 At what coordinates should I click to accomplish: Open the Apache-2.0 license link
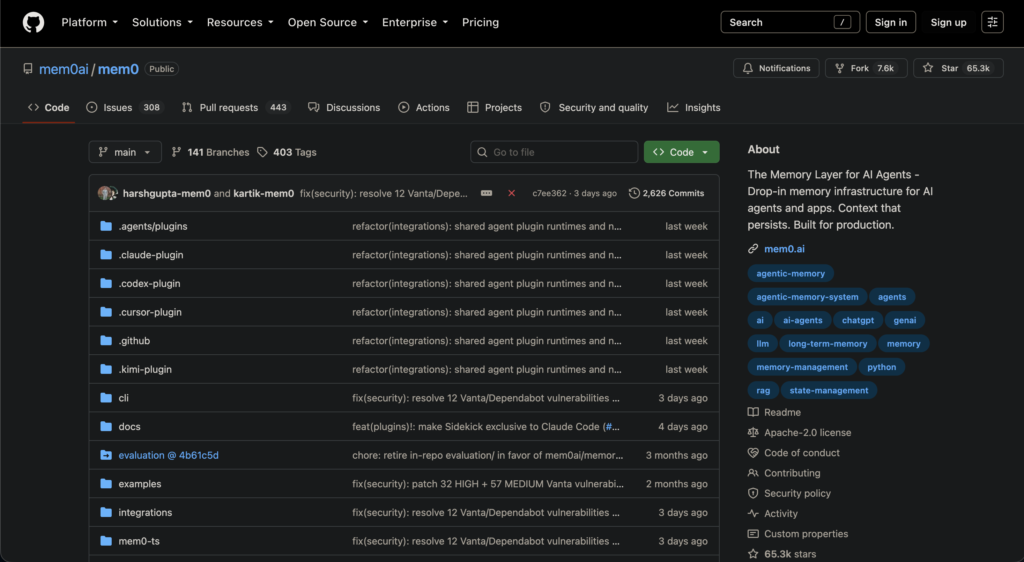coord(799,433)
